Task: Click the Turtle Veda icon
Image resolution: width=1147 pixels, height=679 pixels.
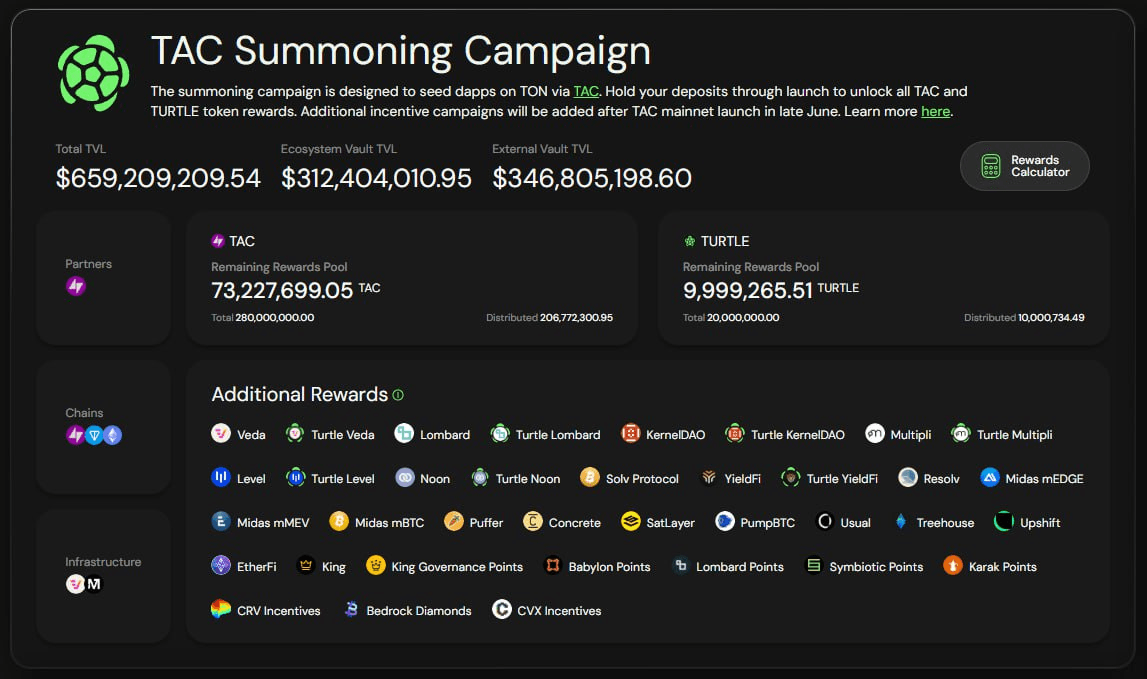Action: coord(295,434)
